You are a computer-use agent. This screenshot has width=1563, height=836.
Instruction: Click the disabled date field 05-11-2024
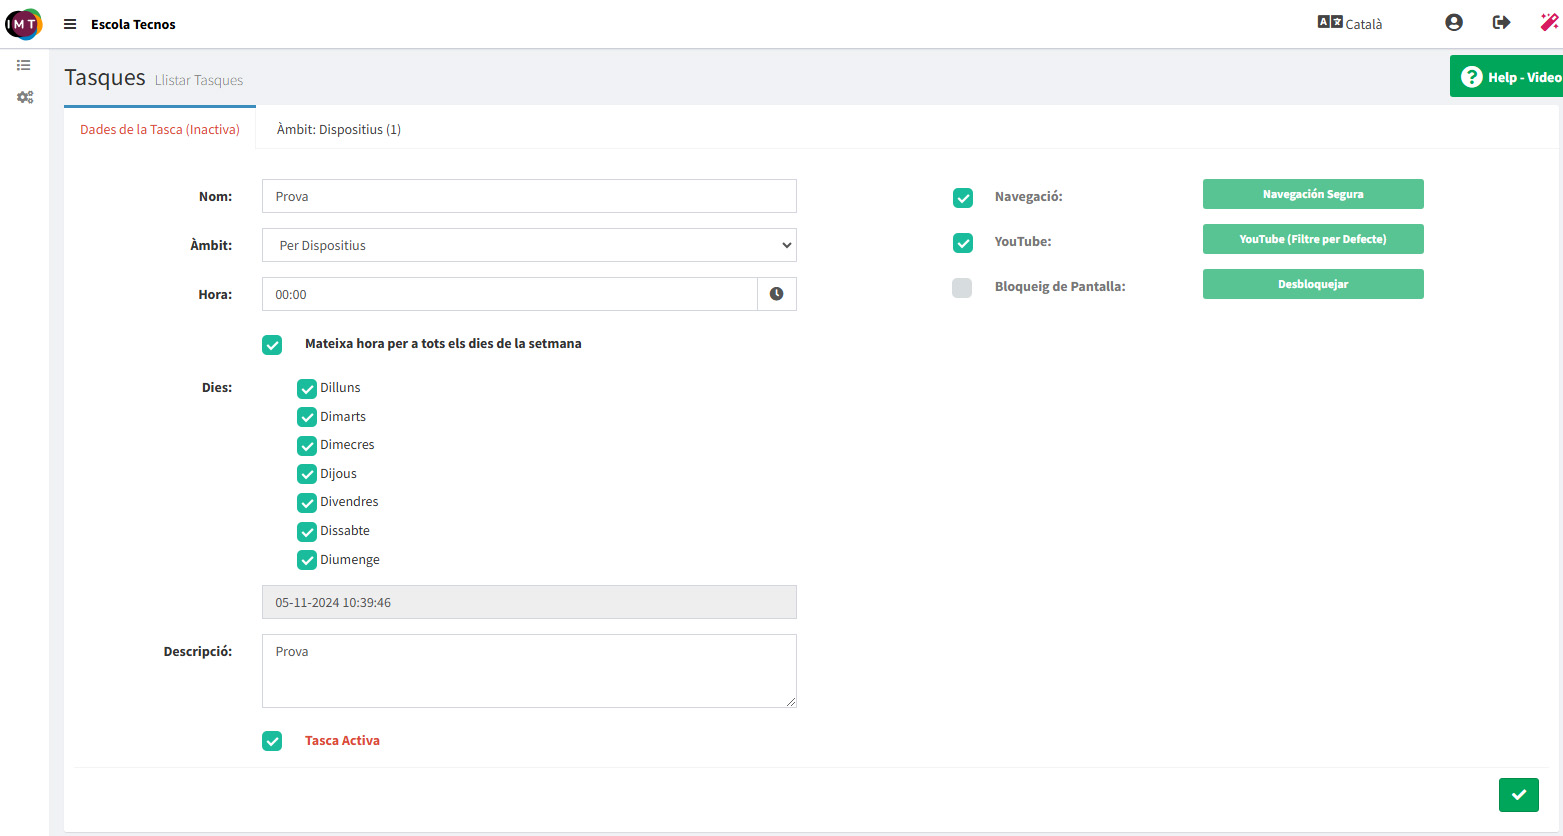[529, 602]
